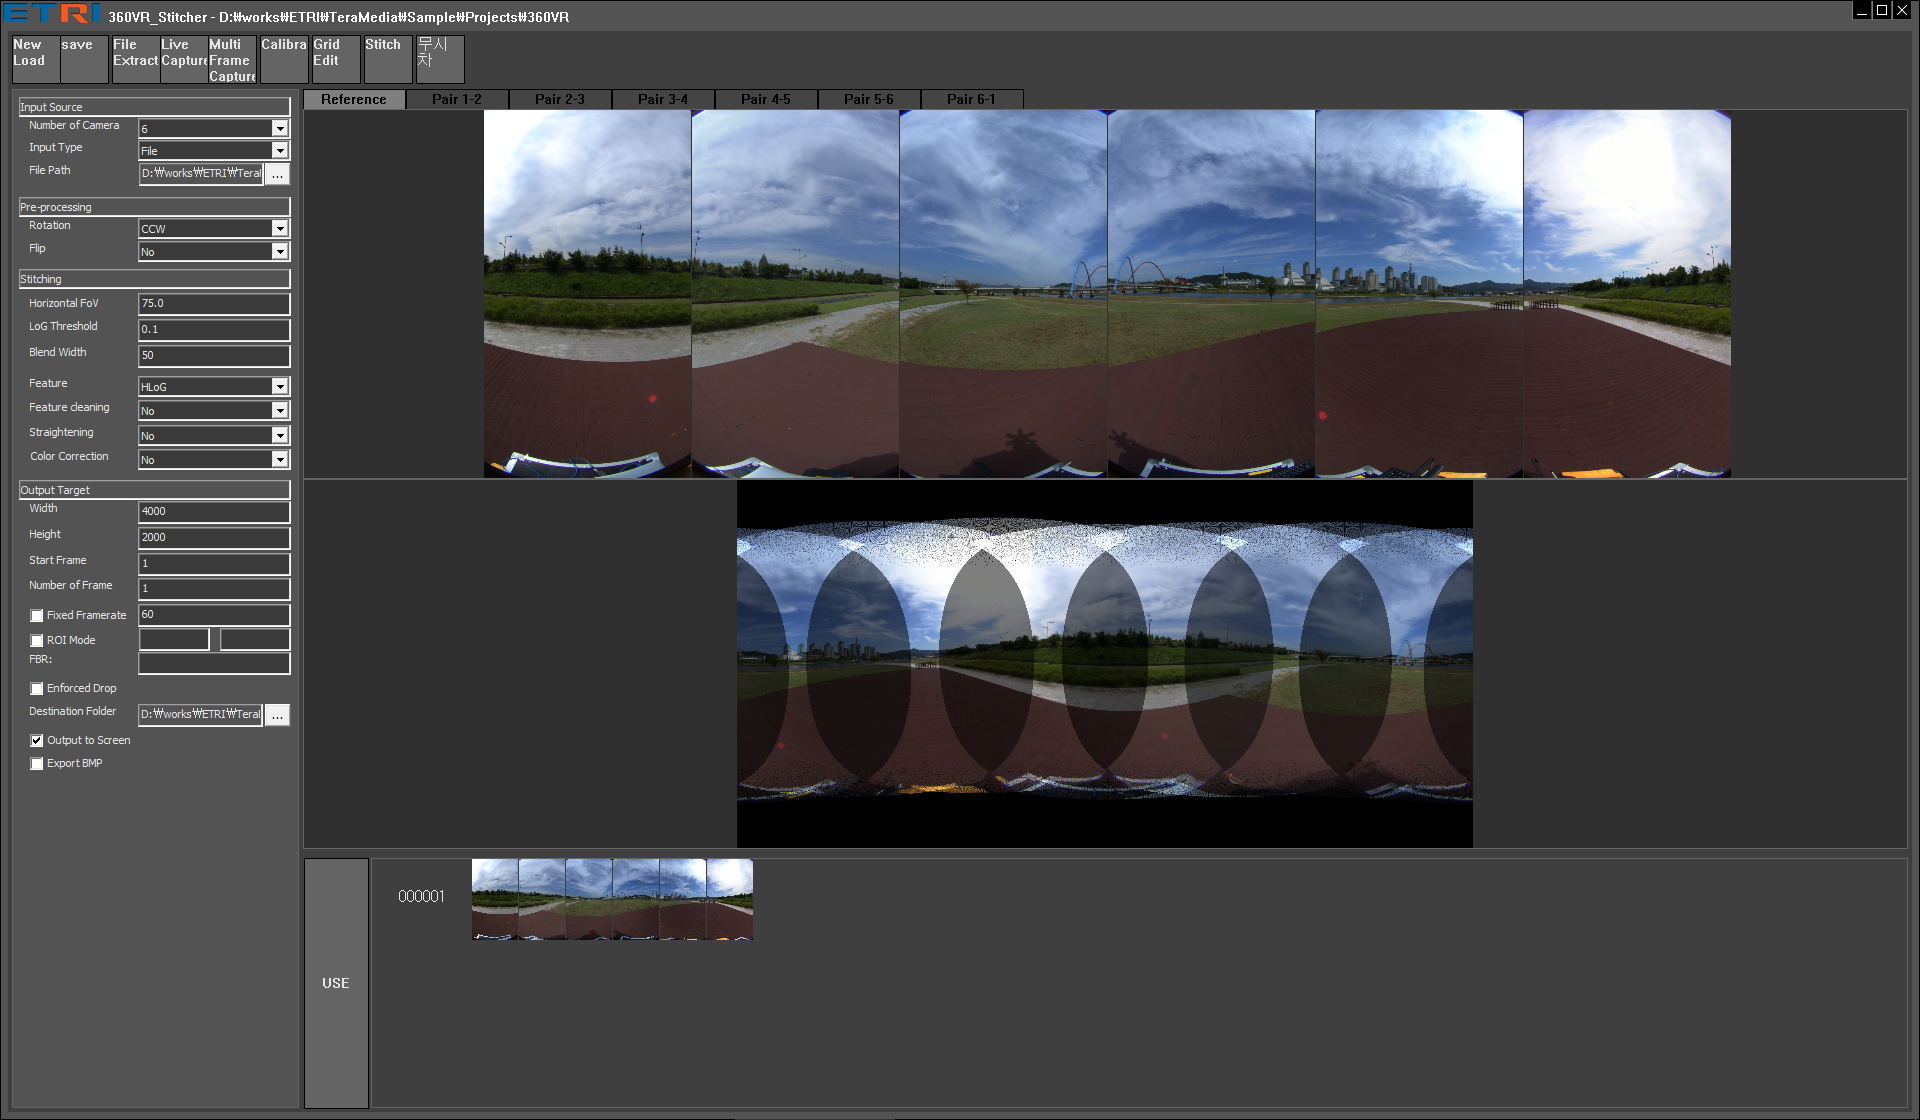Viewport: 1920px width, 1120px height.
Task: Expand the Number of Camera dropdown
Action: click(x=280, y=128)
